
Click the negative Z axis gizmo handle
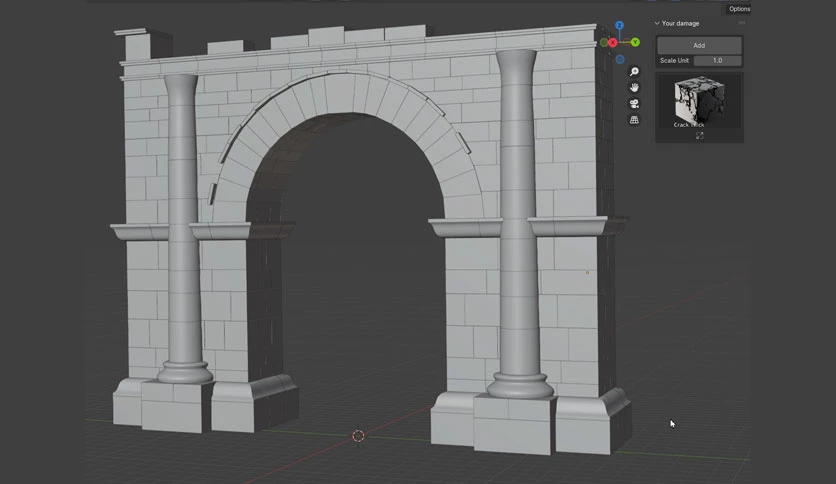pos(620,59)
